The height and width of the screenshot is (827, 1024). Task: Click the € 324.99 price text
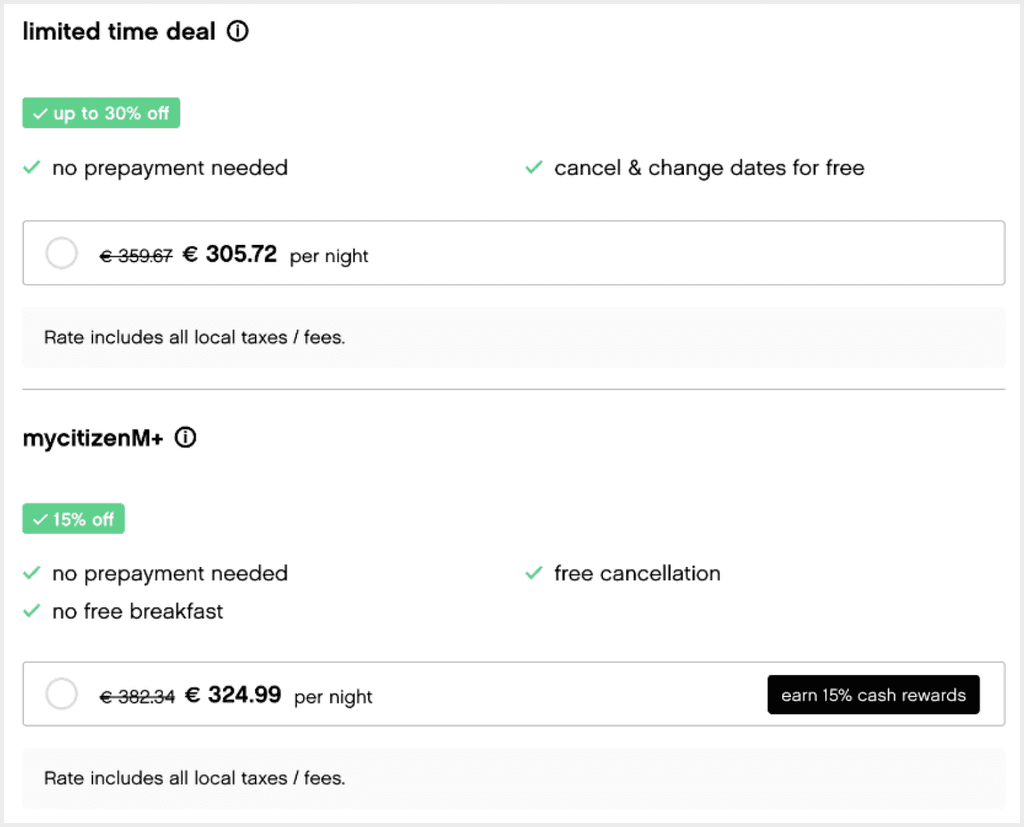233,694
